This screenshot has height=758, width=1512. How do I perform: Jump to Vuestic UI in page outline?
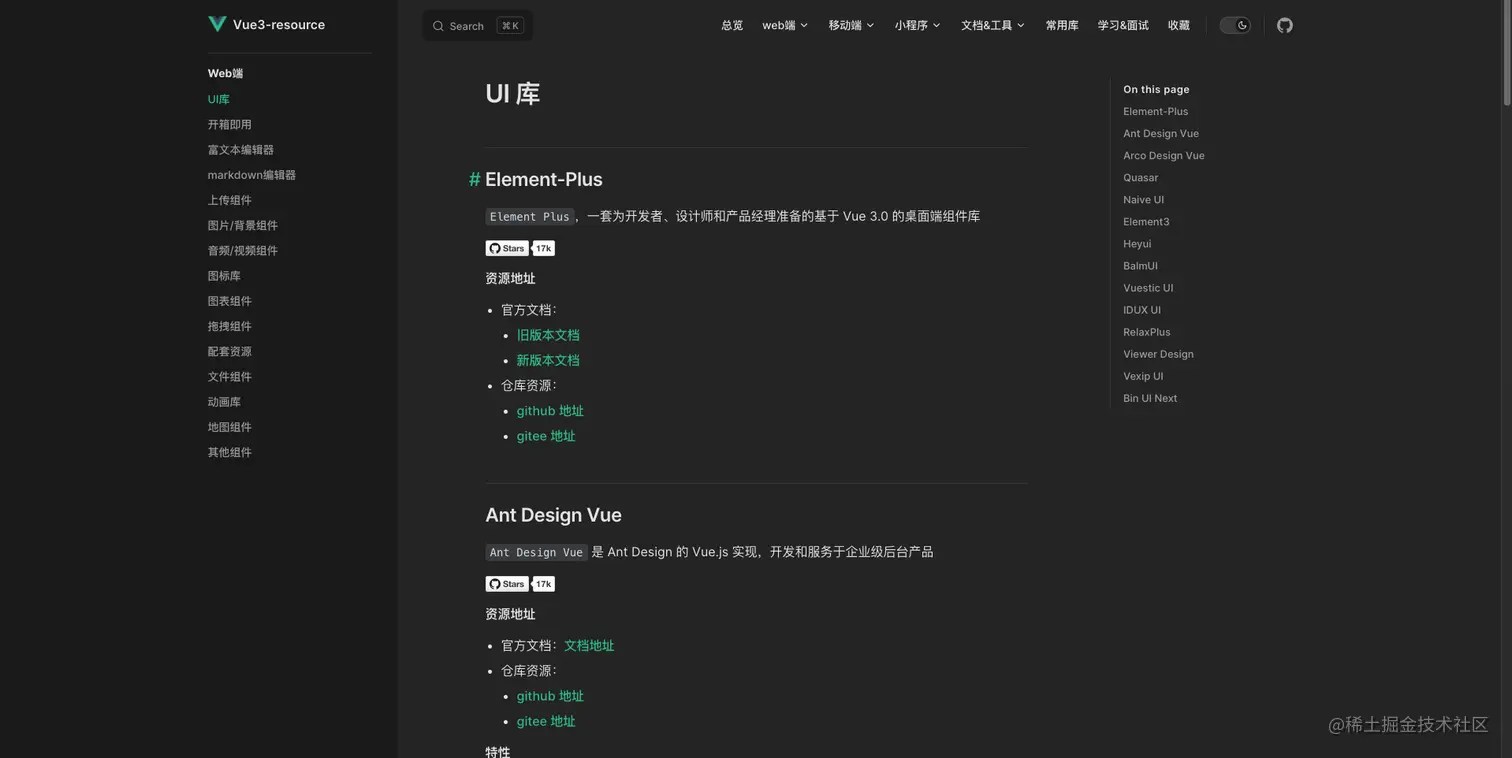[1148, 287]
